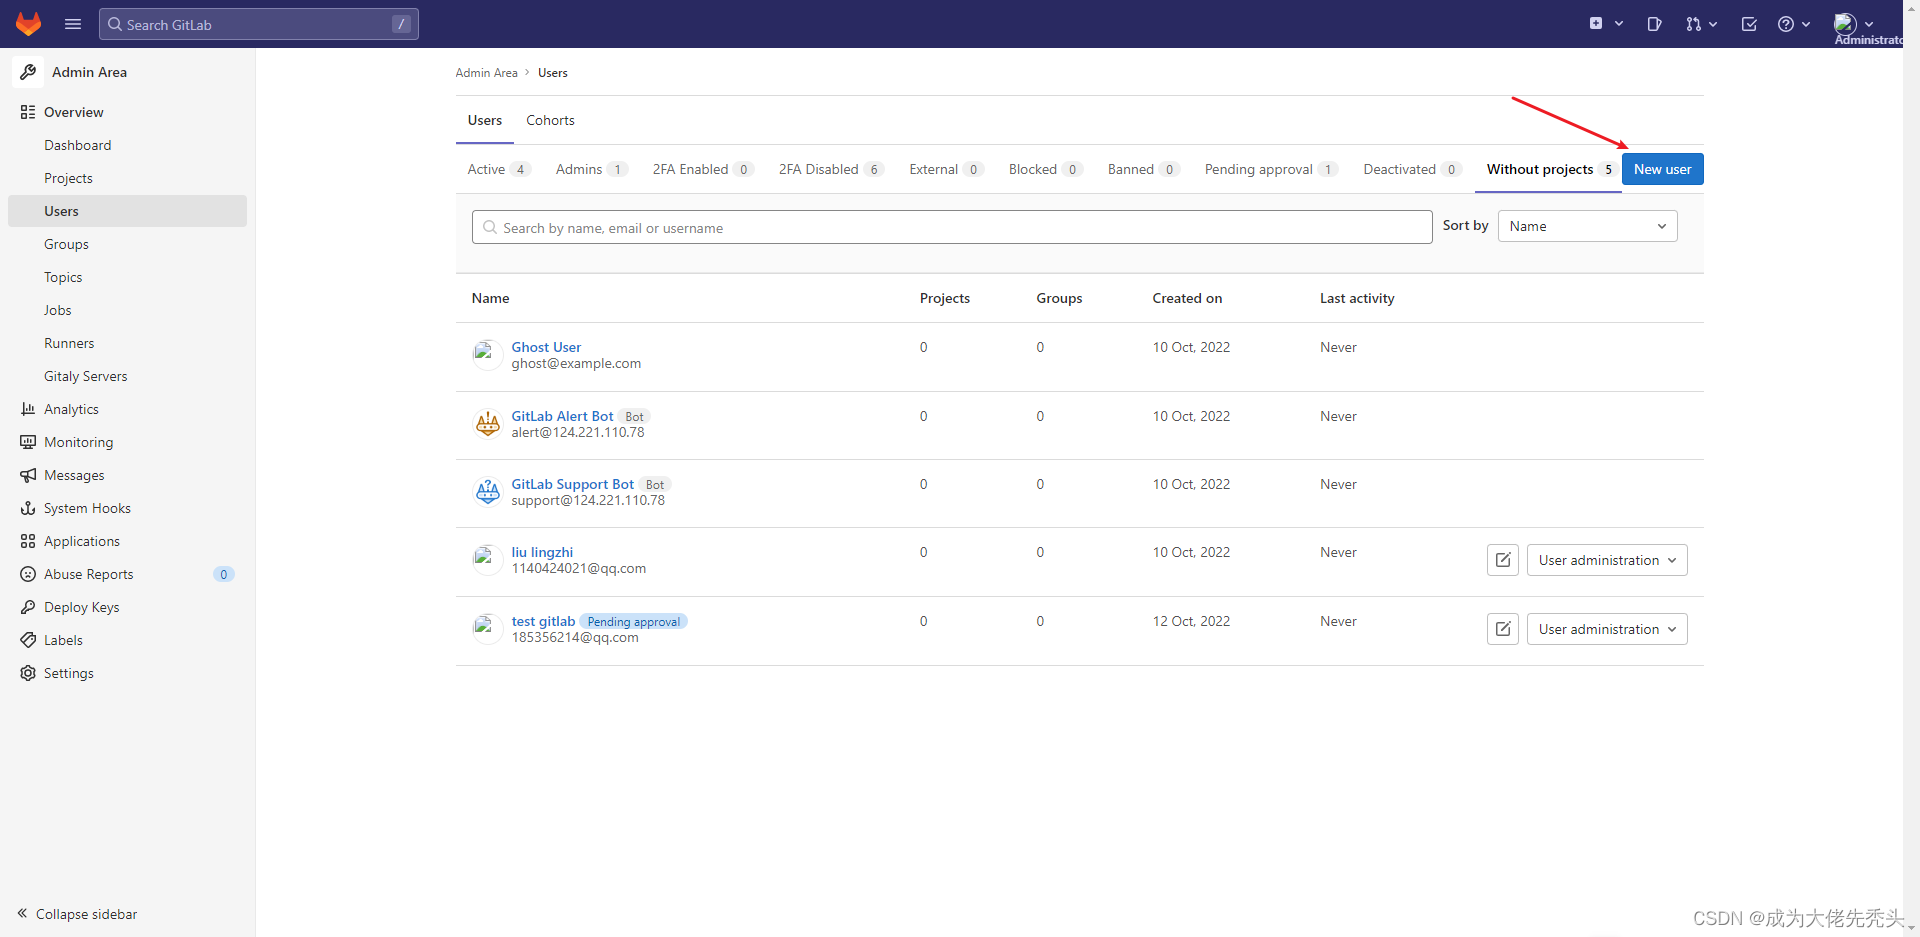Switch to the Cohorts tab
This screenshot has height=937, width=1920.
coord(550,120)
